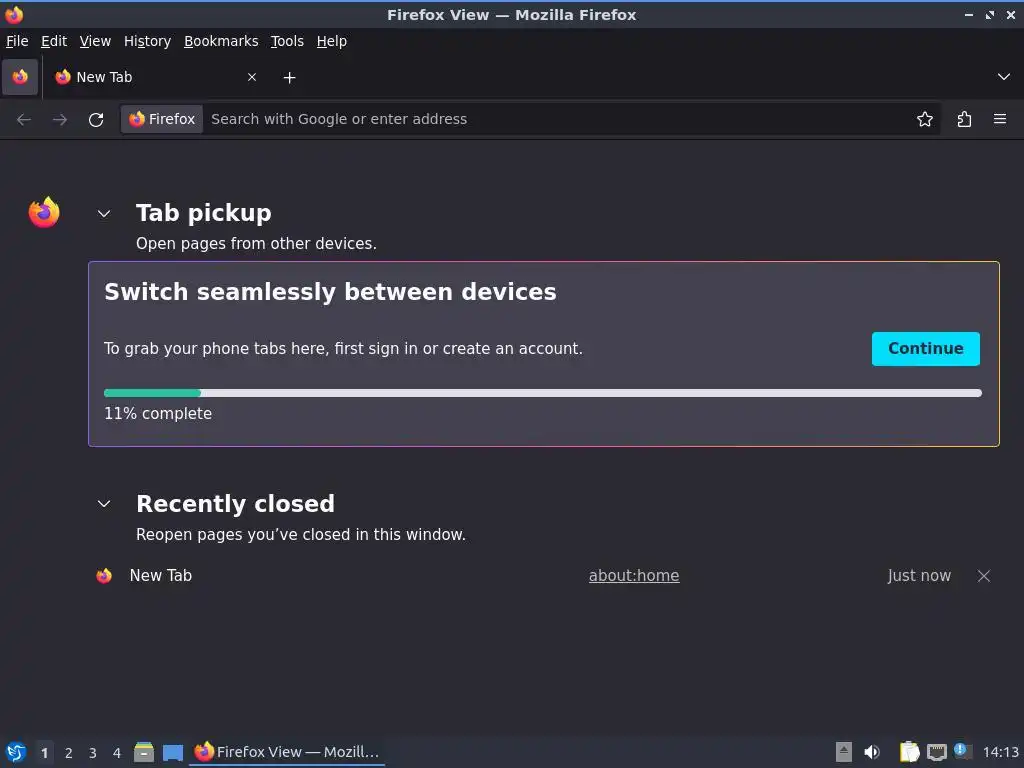Click 'Switch seamlessly between devices' title

click(x=330, y=292)
